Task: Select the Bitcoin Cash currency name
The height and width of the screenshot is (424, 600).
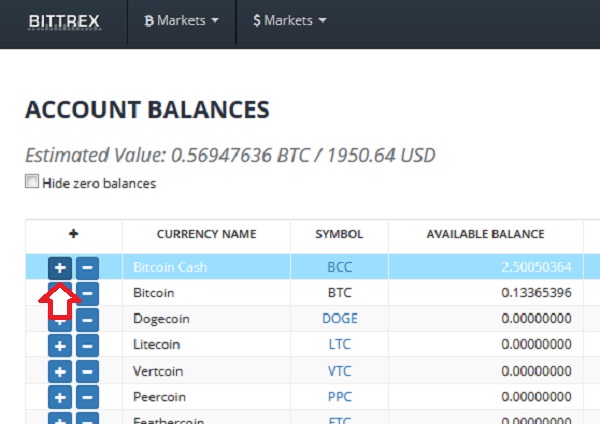Action: pos(170,267)
